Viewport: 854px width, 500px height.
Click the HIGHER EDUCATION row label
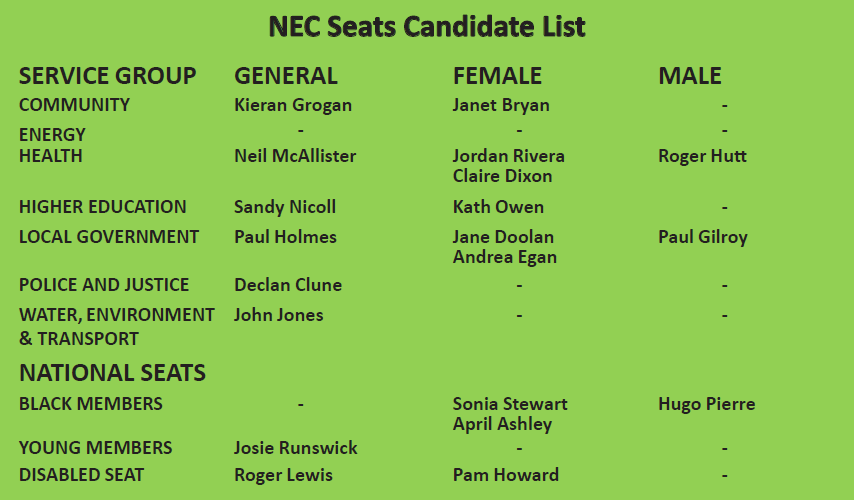[102, 207]
